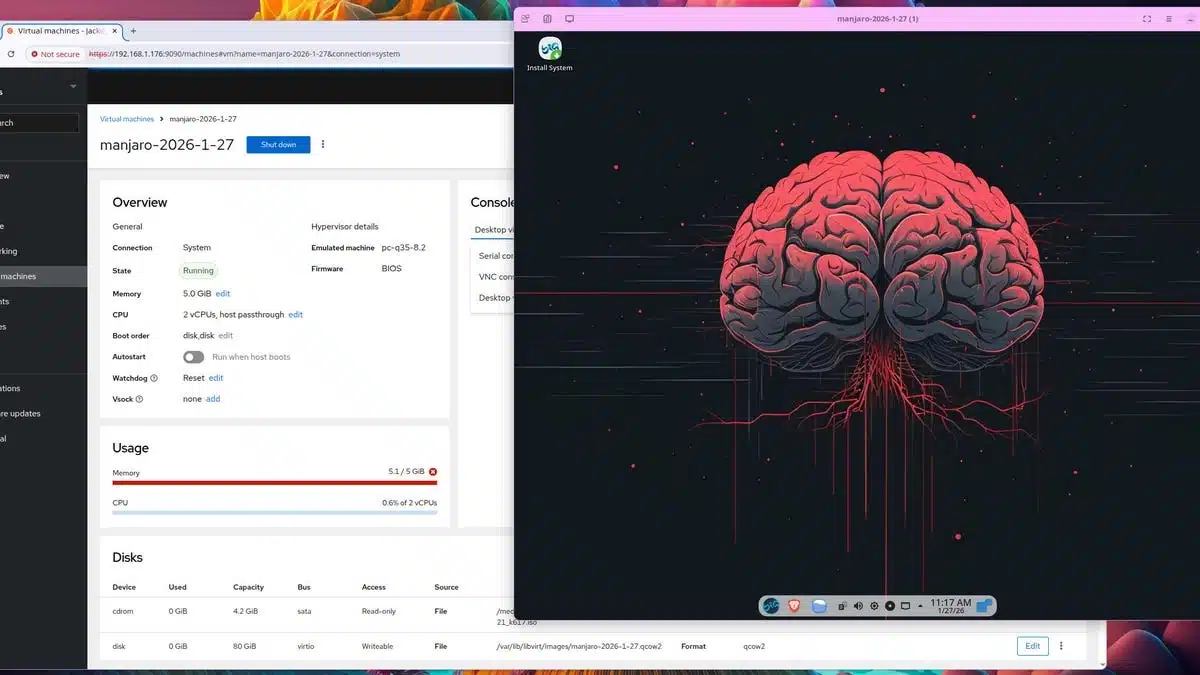Image resolution: width=1200 pixels, height=675 pixels.
Task: Select the Virtual machines browser tab
Action: [x=60, y=31]
